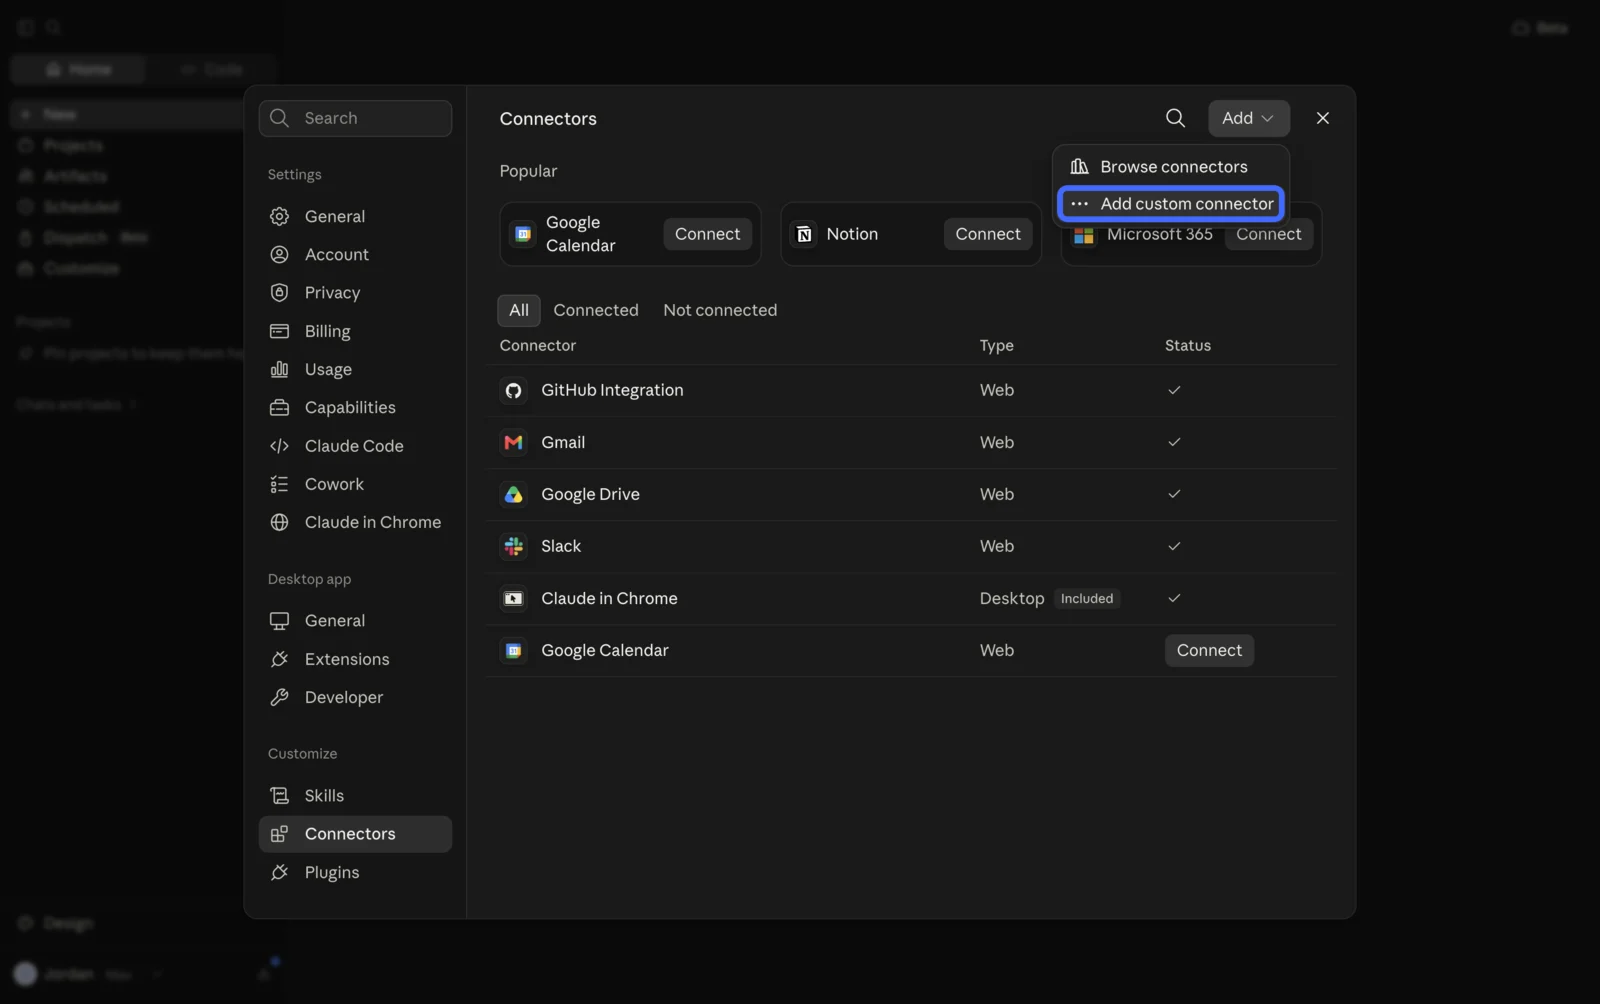Click the Slack row status checkmark
The image size is (1600, 1004).
(1174, 546)
